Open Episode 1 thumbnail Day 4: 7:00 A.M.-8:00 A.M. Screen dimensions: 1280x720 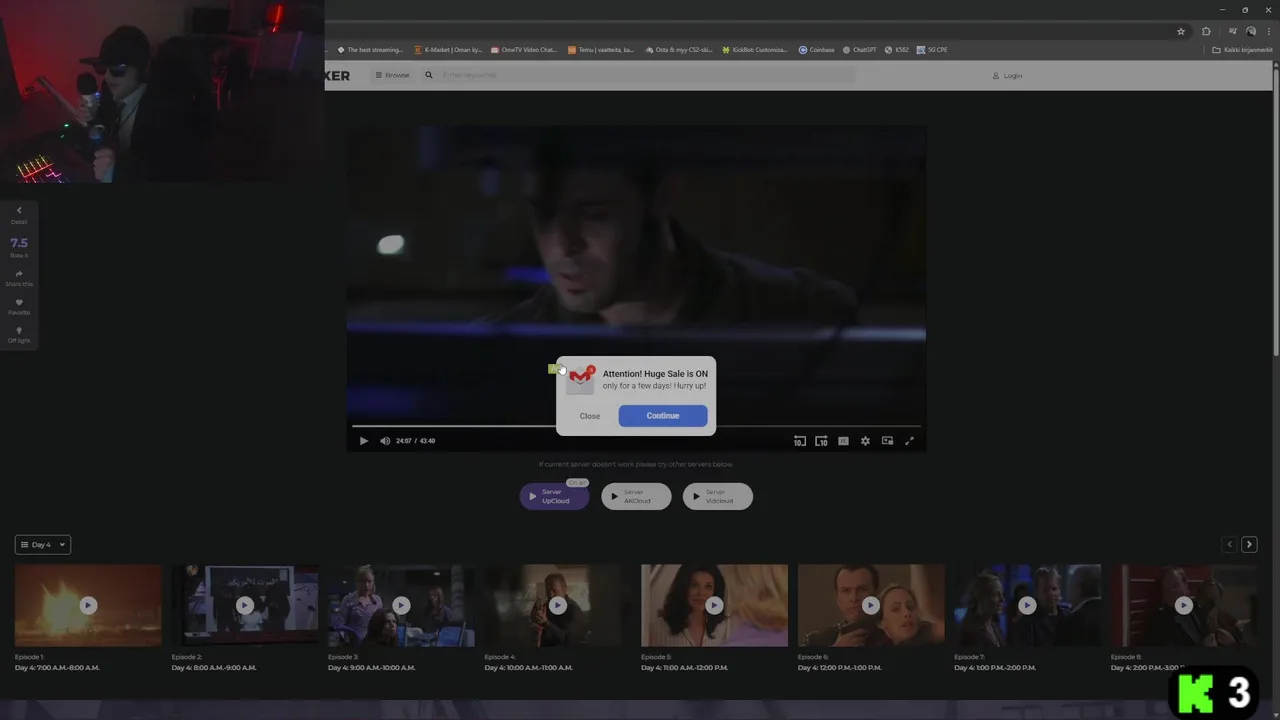pos(88,605)
